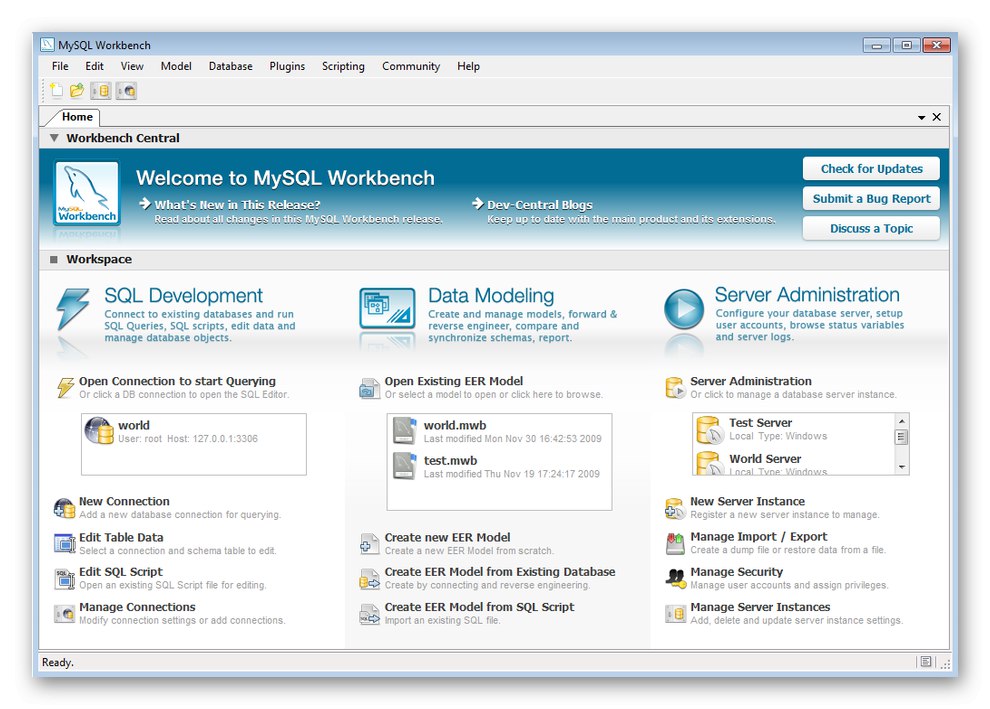
Task: Select the World Server instance entry
Action: pos(793,463)
